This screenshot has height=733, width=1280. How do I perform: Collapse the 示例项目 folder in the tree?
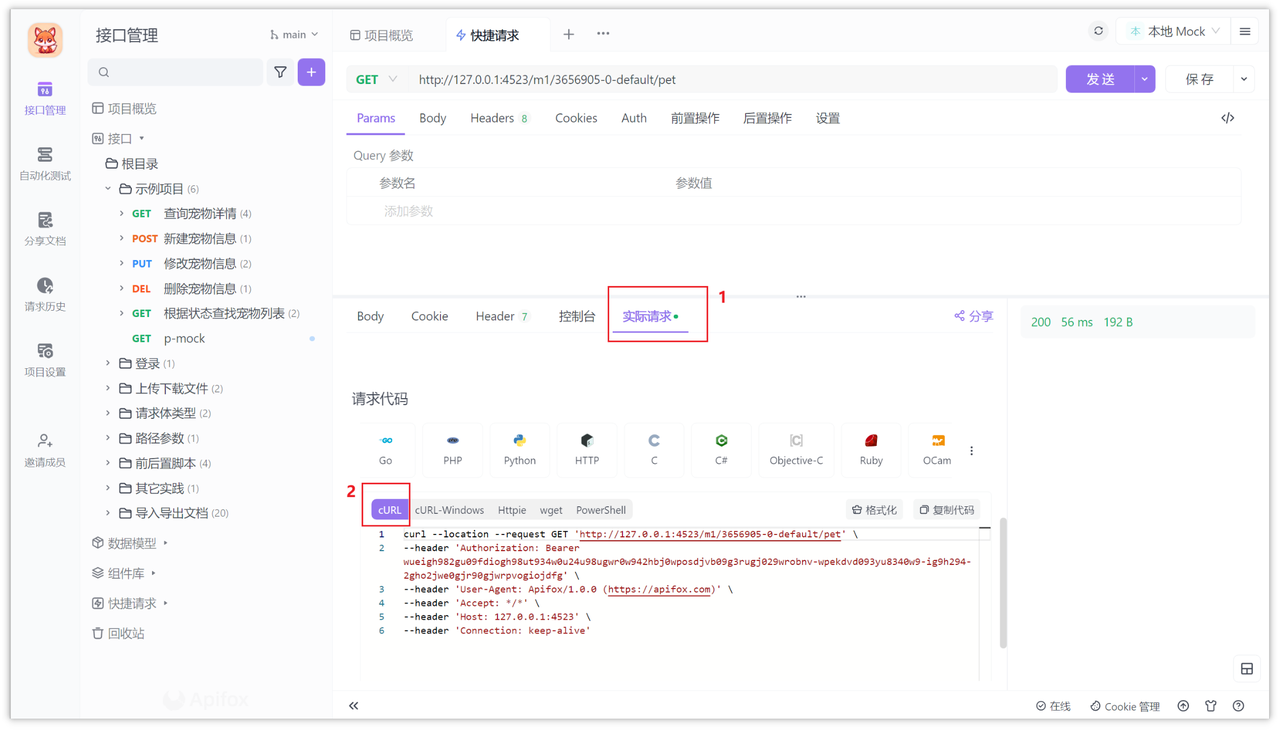[x=109, y=188]
